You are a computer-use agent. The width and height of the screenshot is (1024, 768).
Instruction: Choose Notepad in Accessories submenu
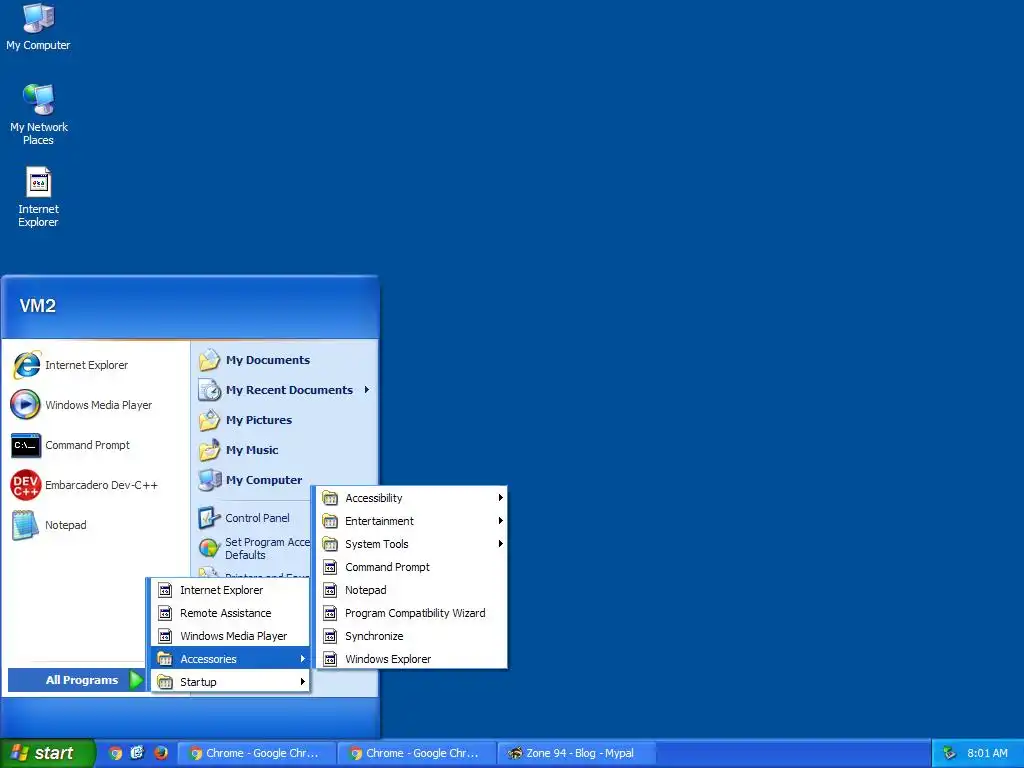tap(411, 590)
